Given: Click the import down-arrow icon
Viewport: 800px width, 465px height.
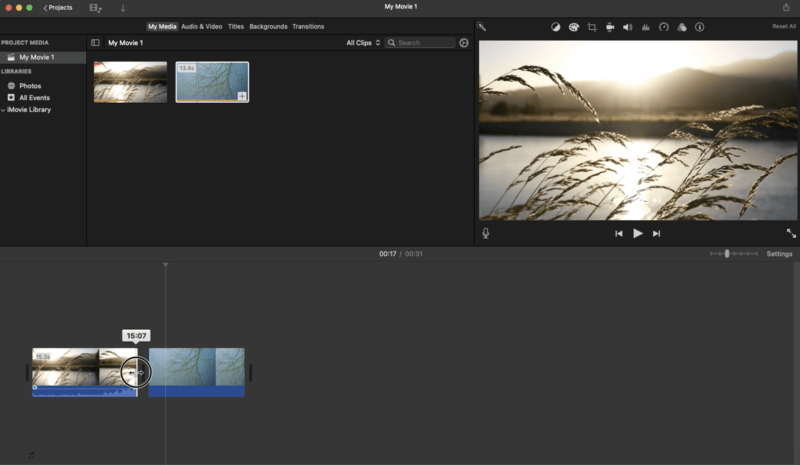Looking at the screenshot, I should click(123, 8).
